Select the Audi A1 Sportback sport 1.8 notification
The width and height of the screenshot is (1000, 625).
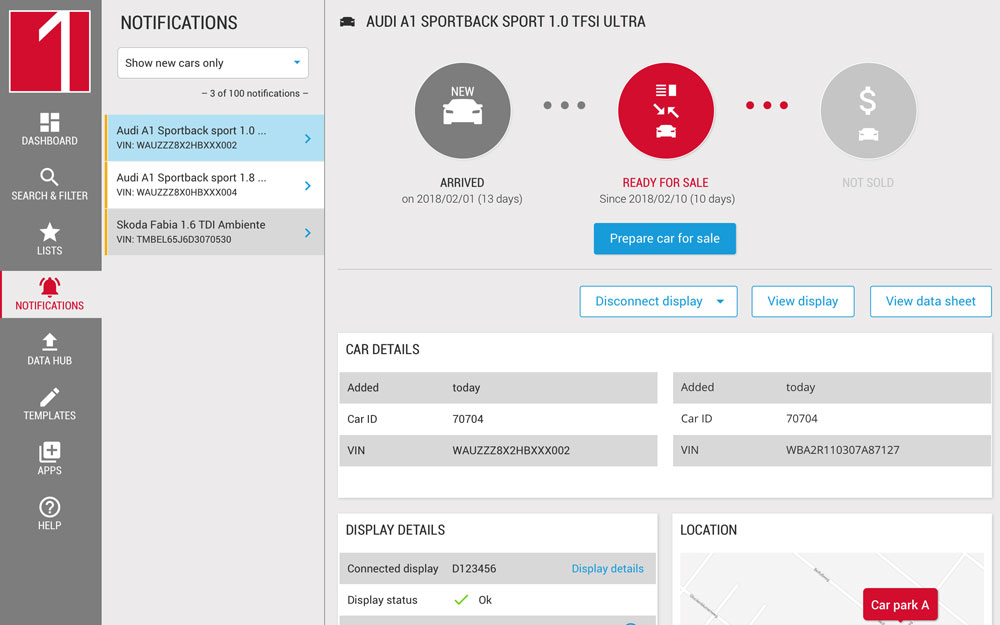215,185
